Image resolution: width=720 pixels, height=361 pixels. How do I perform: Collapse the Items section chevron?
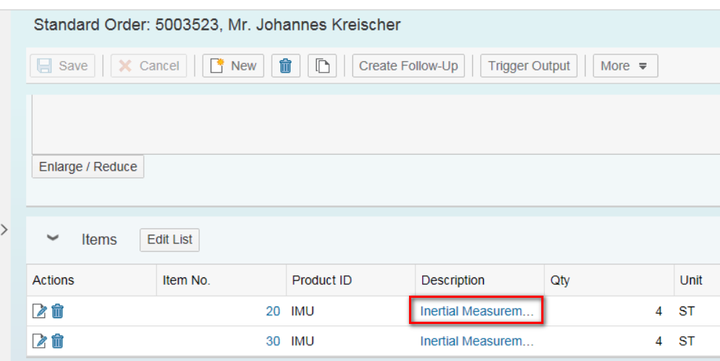[53, 238]
